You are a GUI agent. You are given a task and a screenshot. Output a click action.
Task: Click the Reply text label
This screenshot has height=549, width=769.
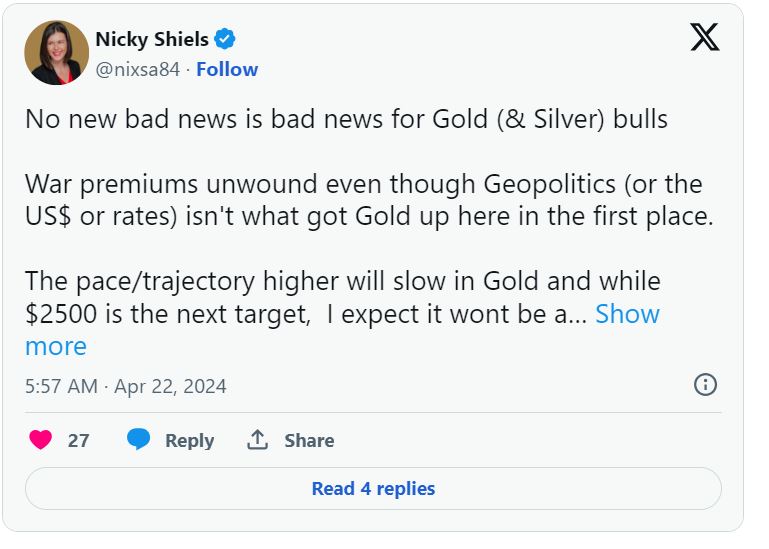coord(189,440)
